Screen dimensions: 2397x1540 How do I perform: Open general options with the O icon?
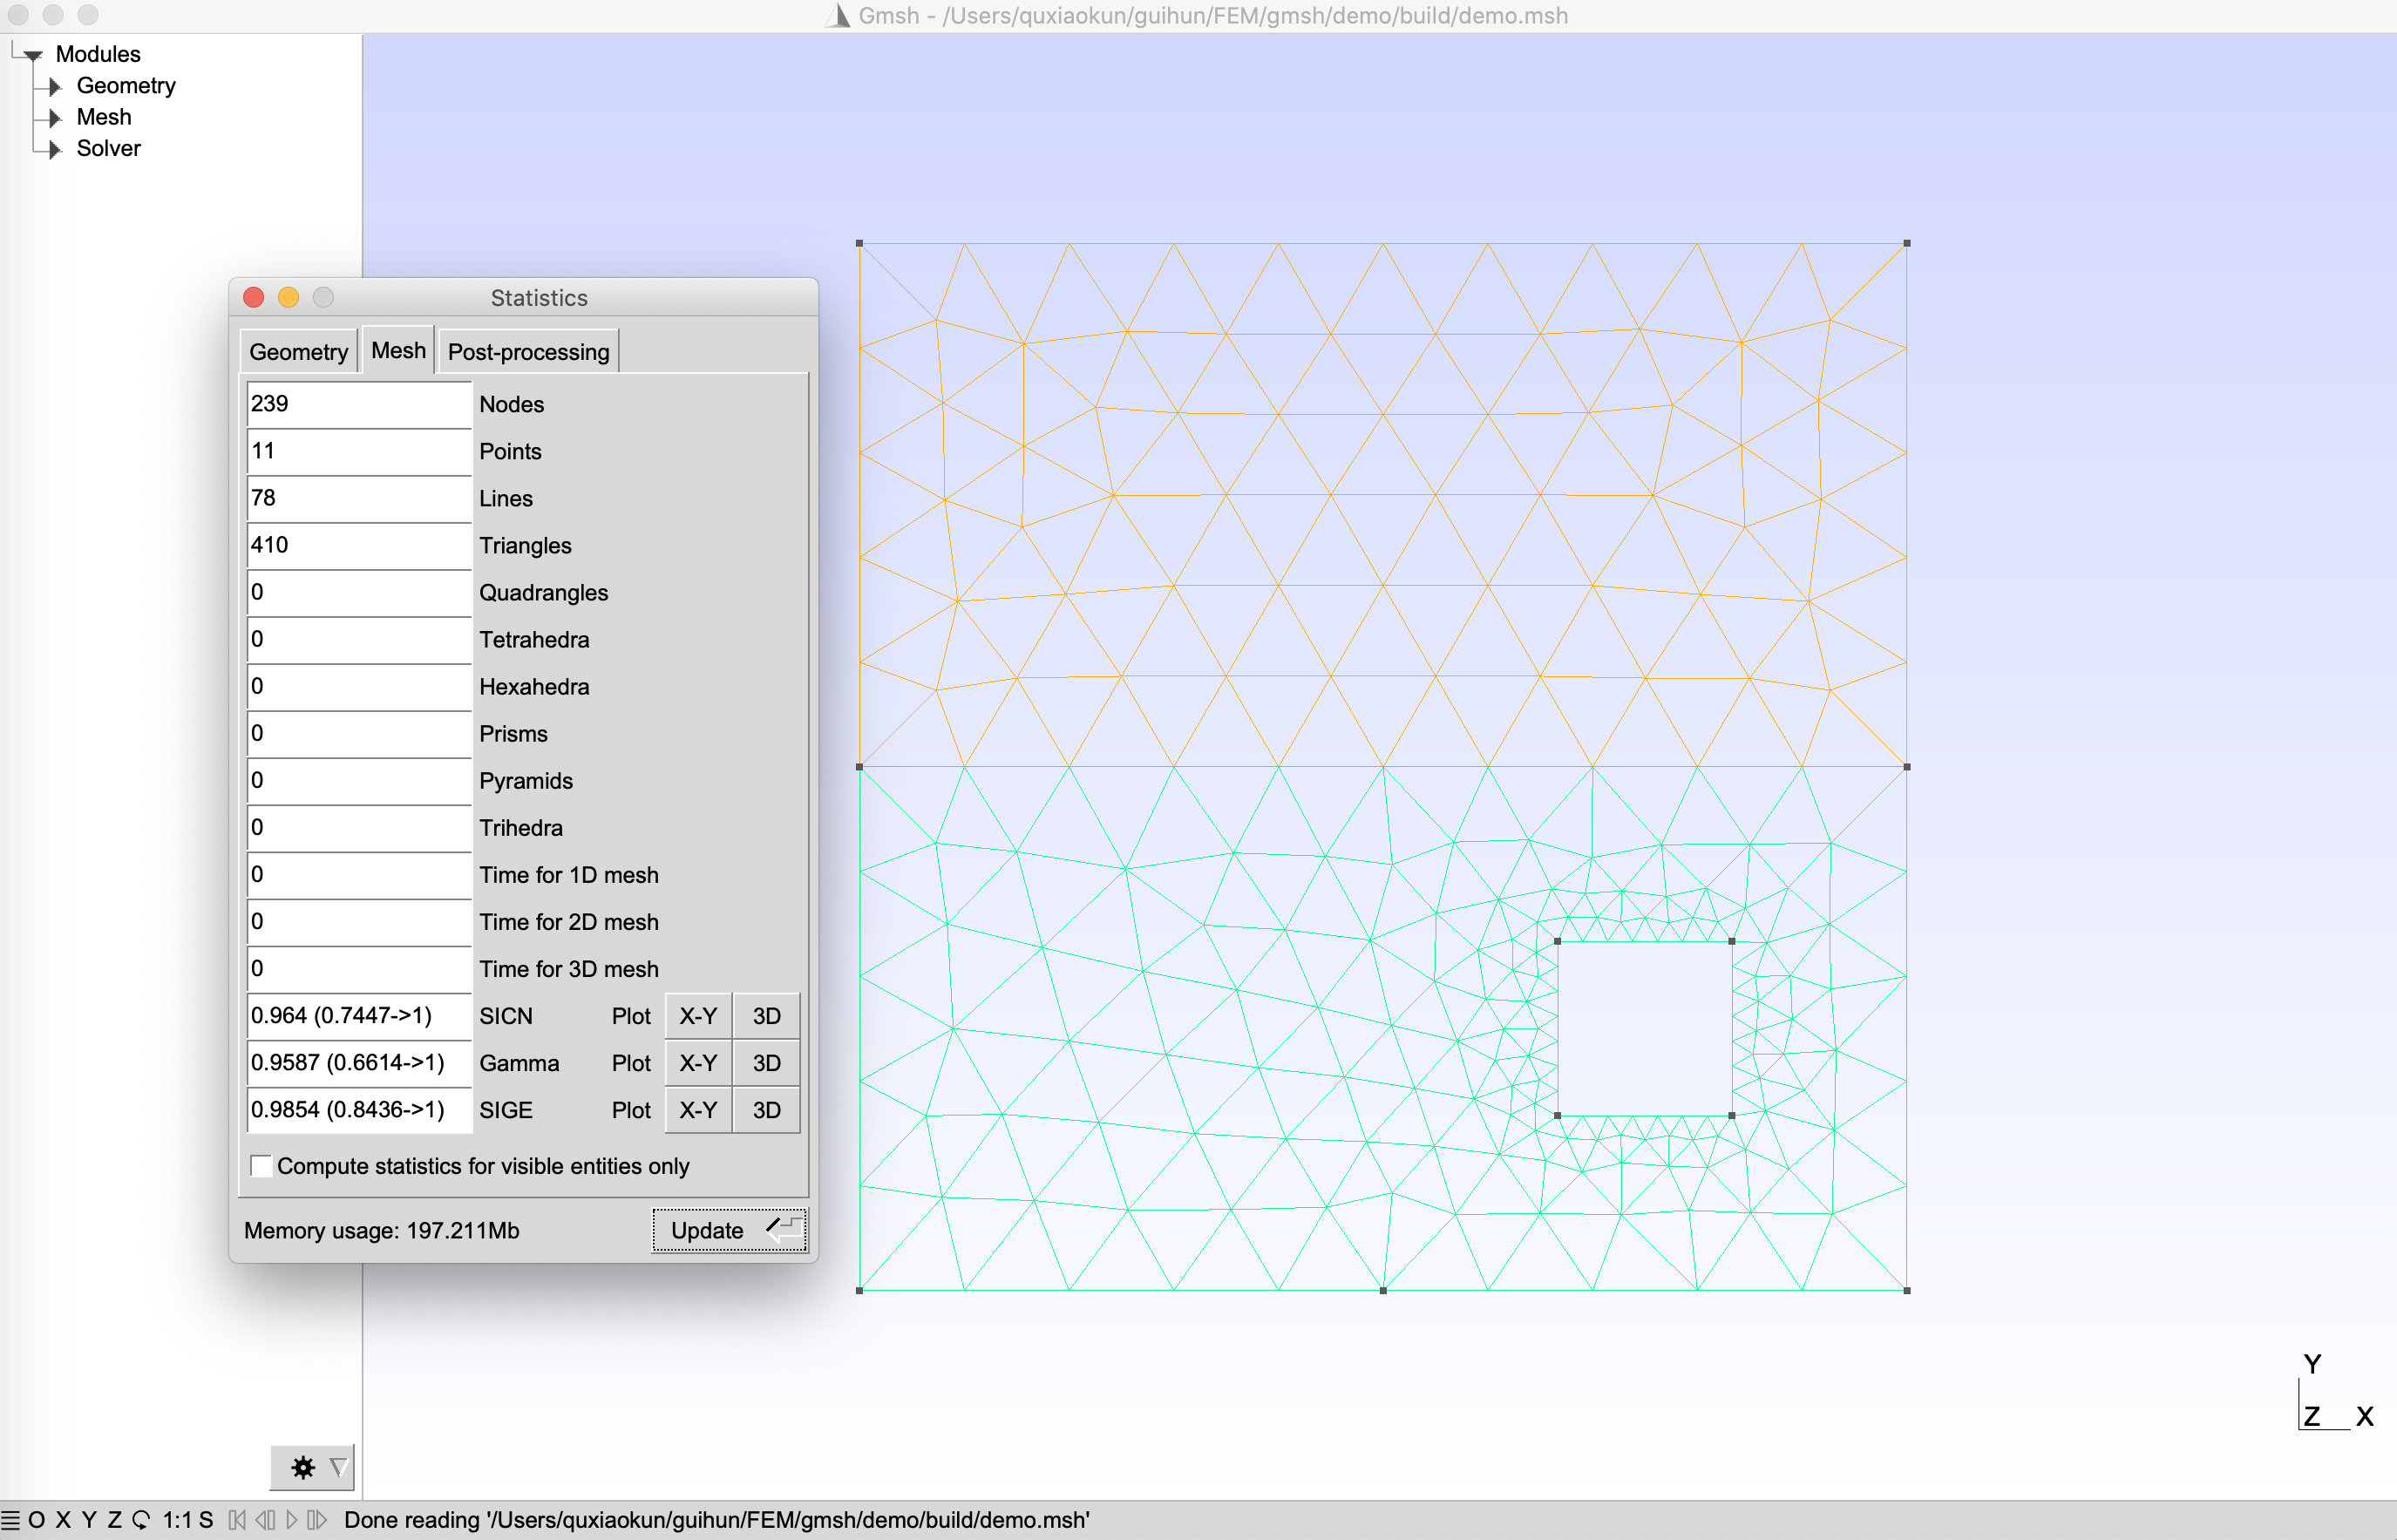(x=36, y=1520)
